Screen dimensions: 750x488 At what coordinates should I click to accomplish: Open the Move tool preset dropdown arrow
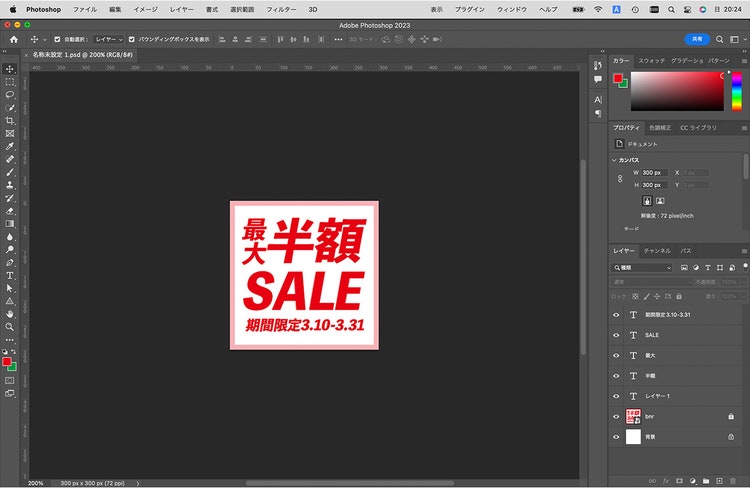pos(44,40)
